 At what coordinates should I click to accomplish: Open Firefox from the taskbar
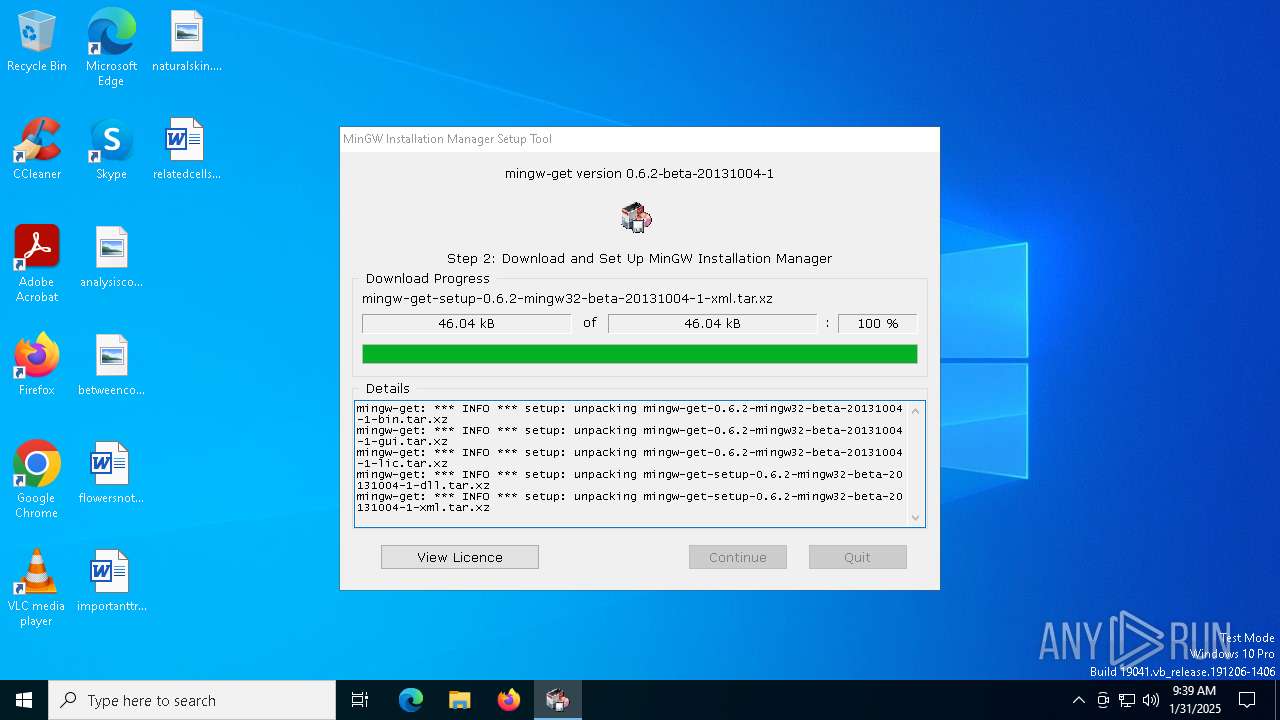(x=508, y=700)
